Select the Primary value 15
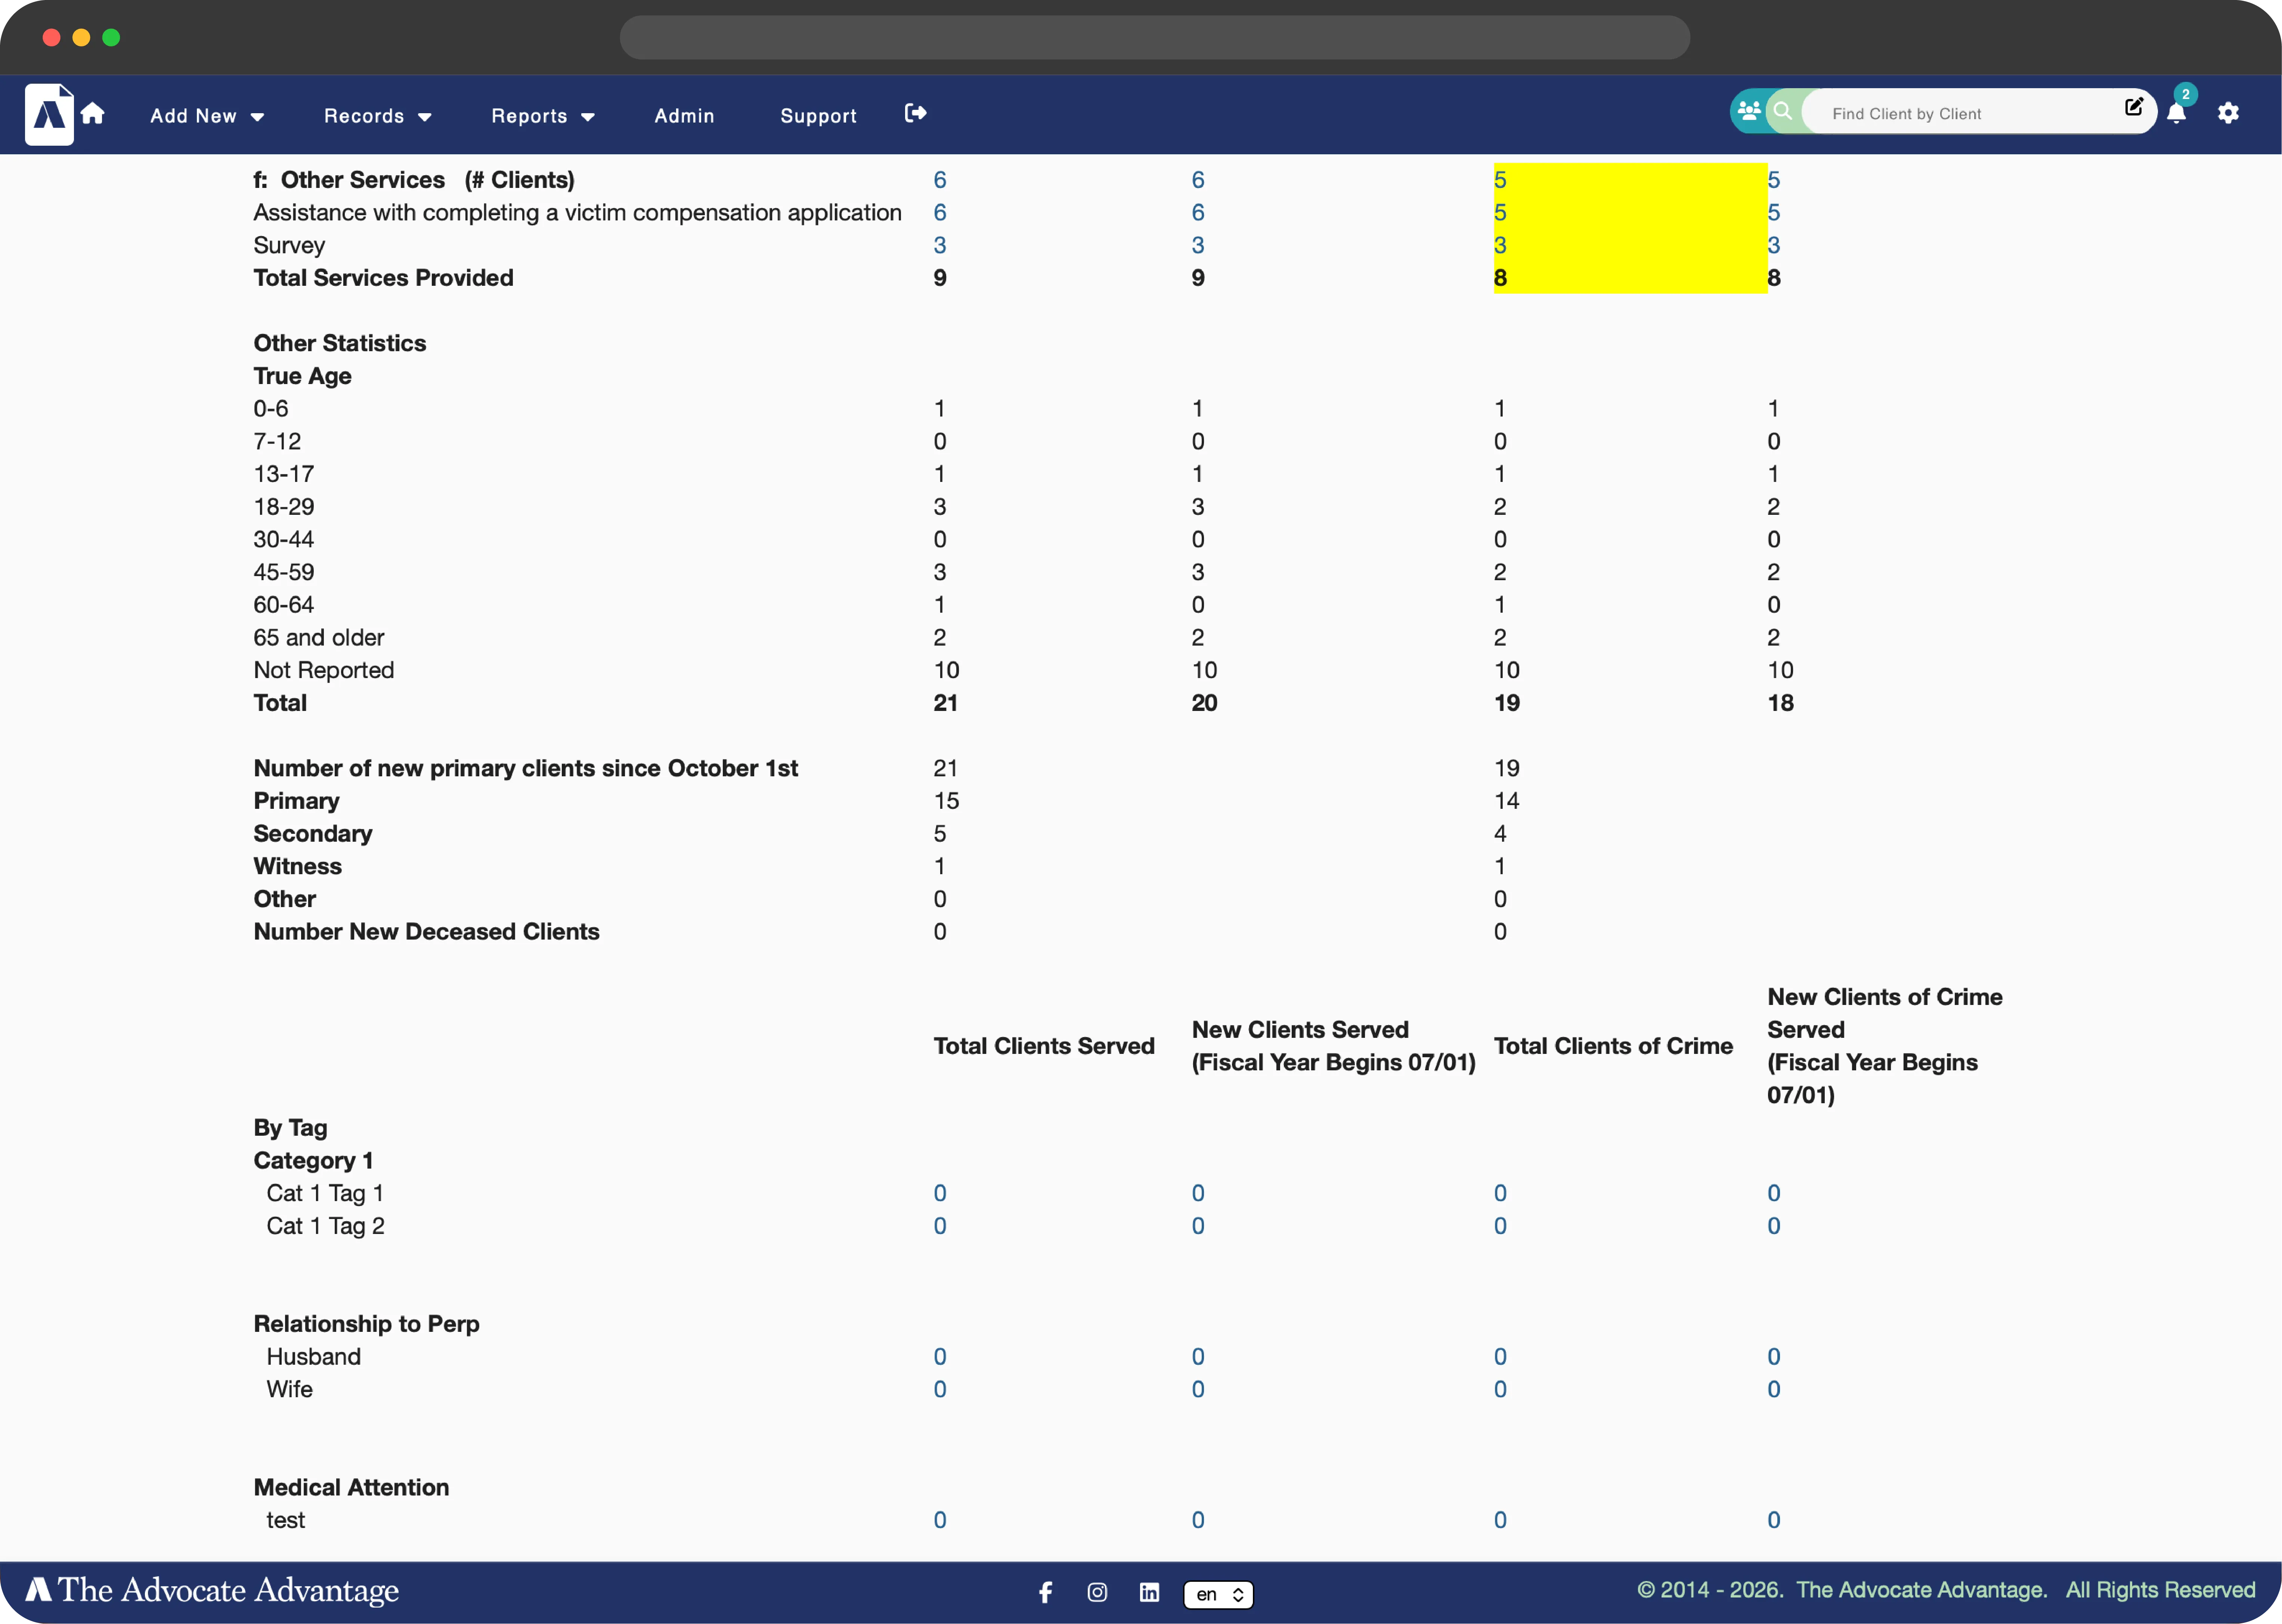The height and width of the screenshot is (1624, 2282). [946, 801]
